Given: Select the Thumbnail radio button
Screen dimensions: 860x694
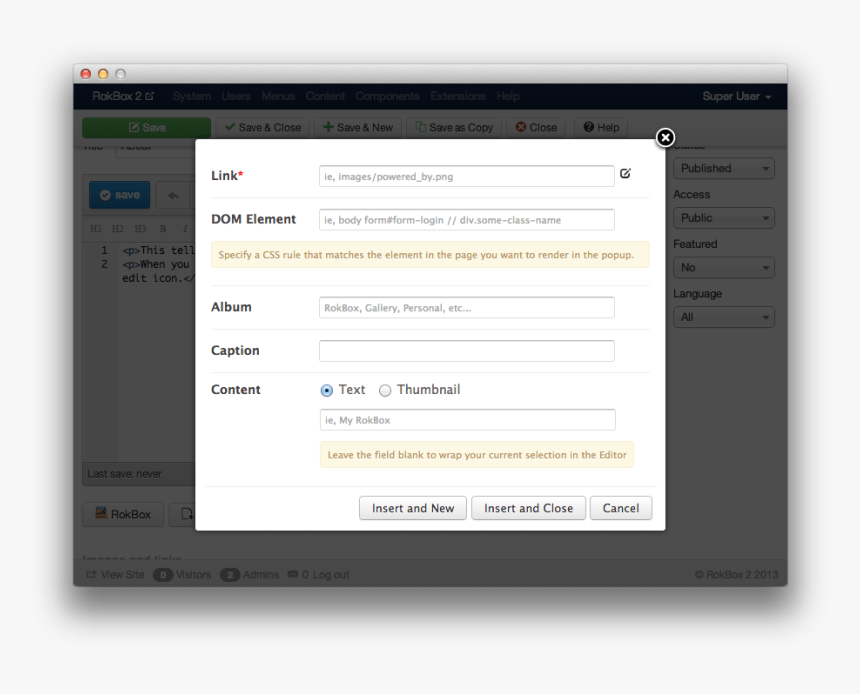Looking at the screenshot, I should pyautogui.click(x=385, y=390).
